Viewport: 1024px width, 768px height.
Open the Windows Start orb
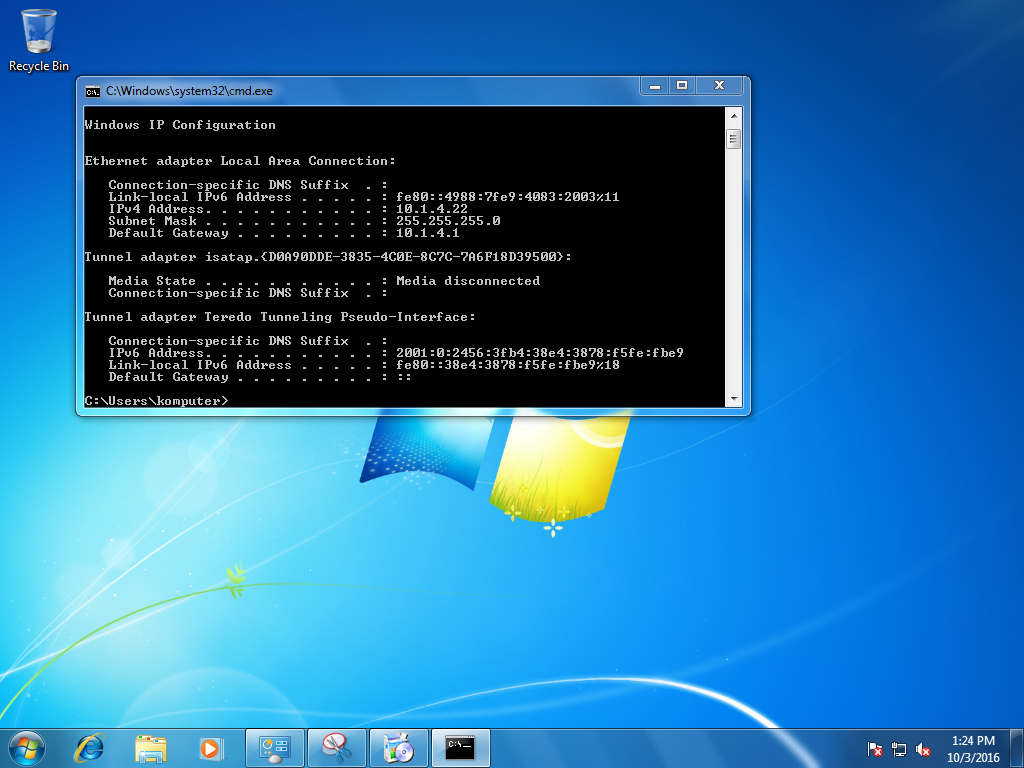[27, 748]
